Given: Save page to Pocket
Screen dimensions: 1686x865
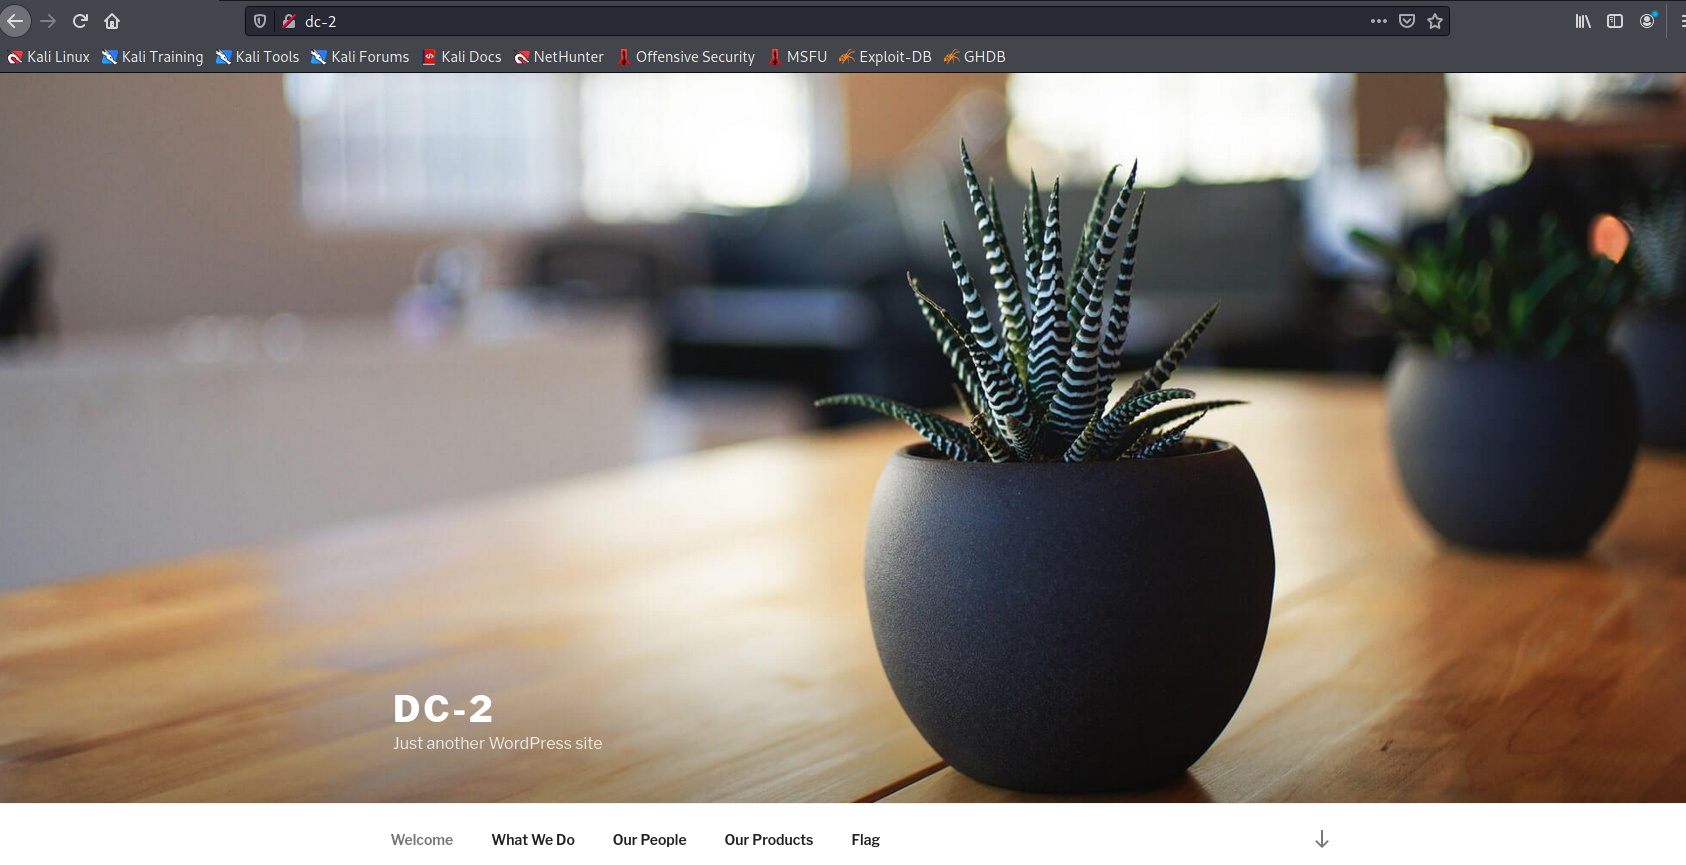Looking at the screenshot, I should pos(1407,21).
